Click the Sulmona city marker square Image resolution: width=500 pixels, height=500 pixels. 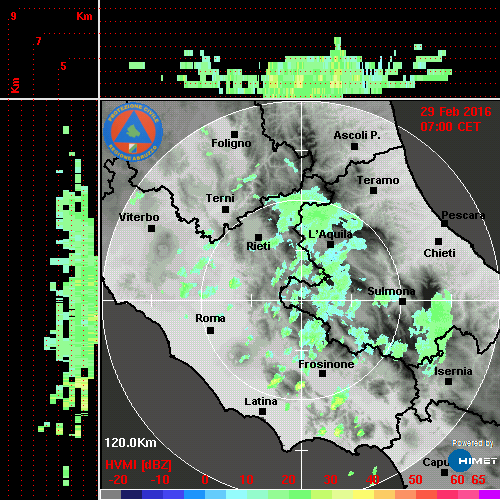pos(403,302)
